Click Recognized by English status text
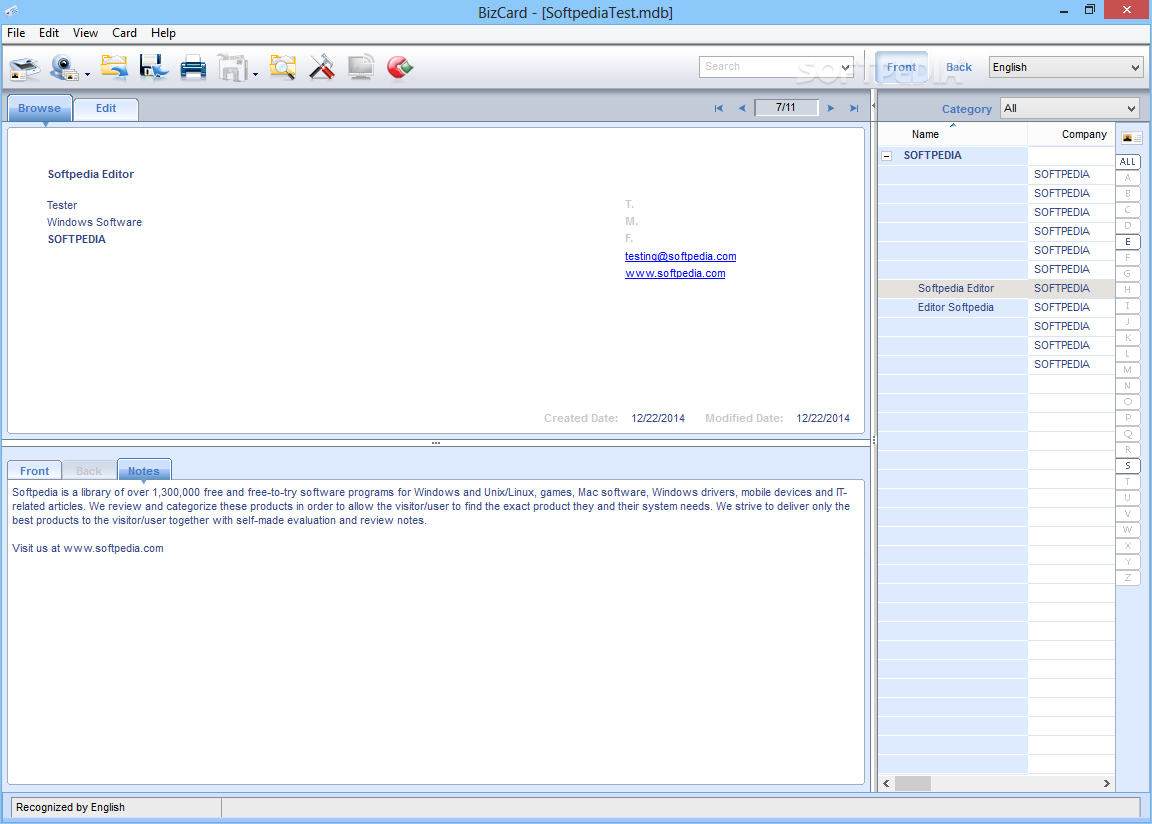Viewport: 1152px width, 824px height. (71, 807)
